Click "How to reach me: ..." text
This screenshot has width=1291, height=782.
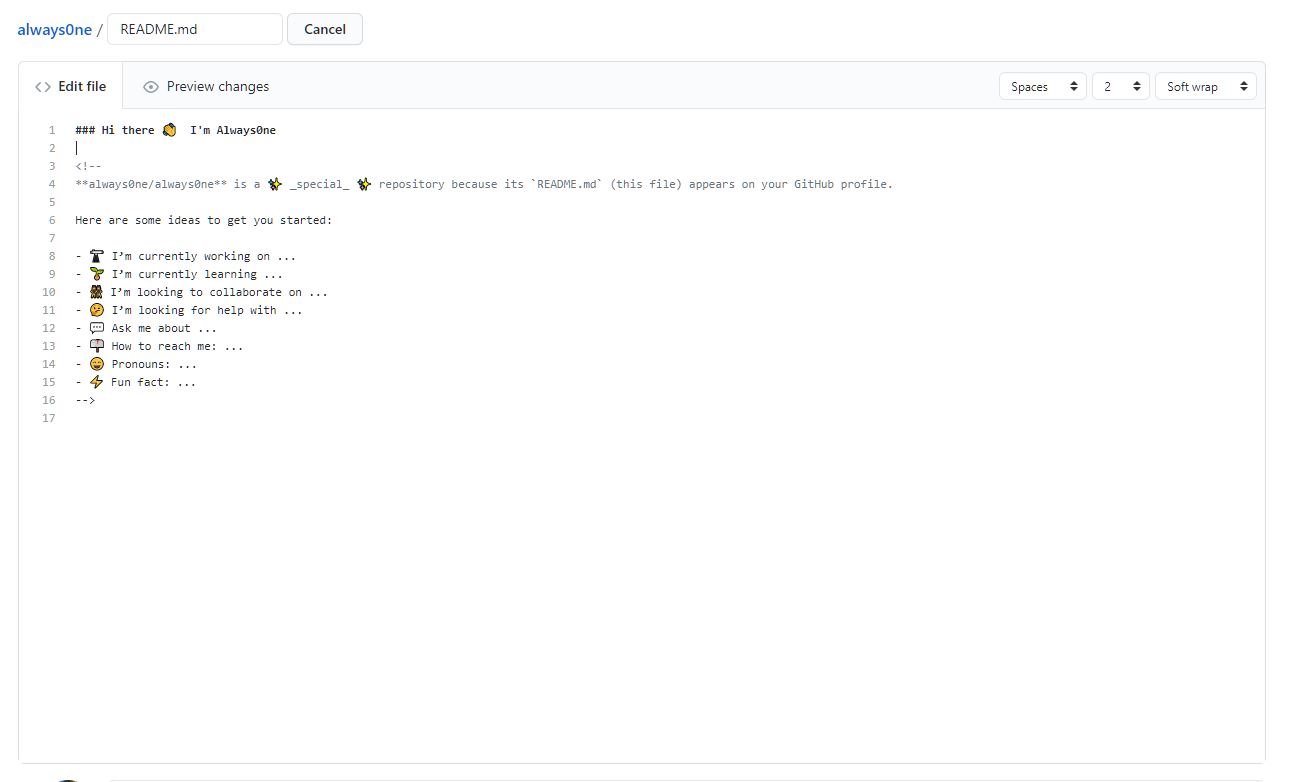pyautogui.click(x=177, y=346)
